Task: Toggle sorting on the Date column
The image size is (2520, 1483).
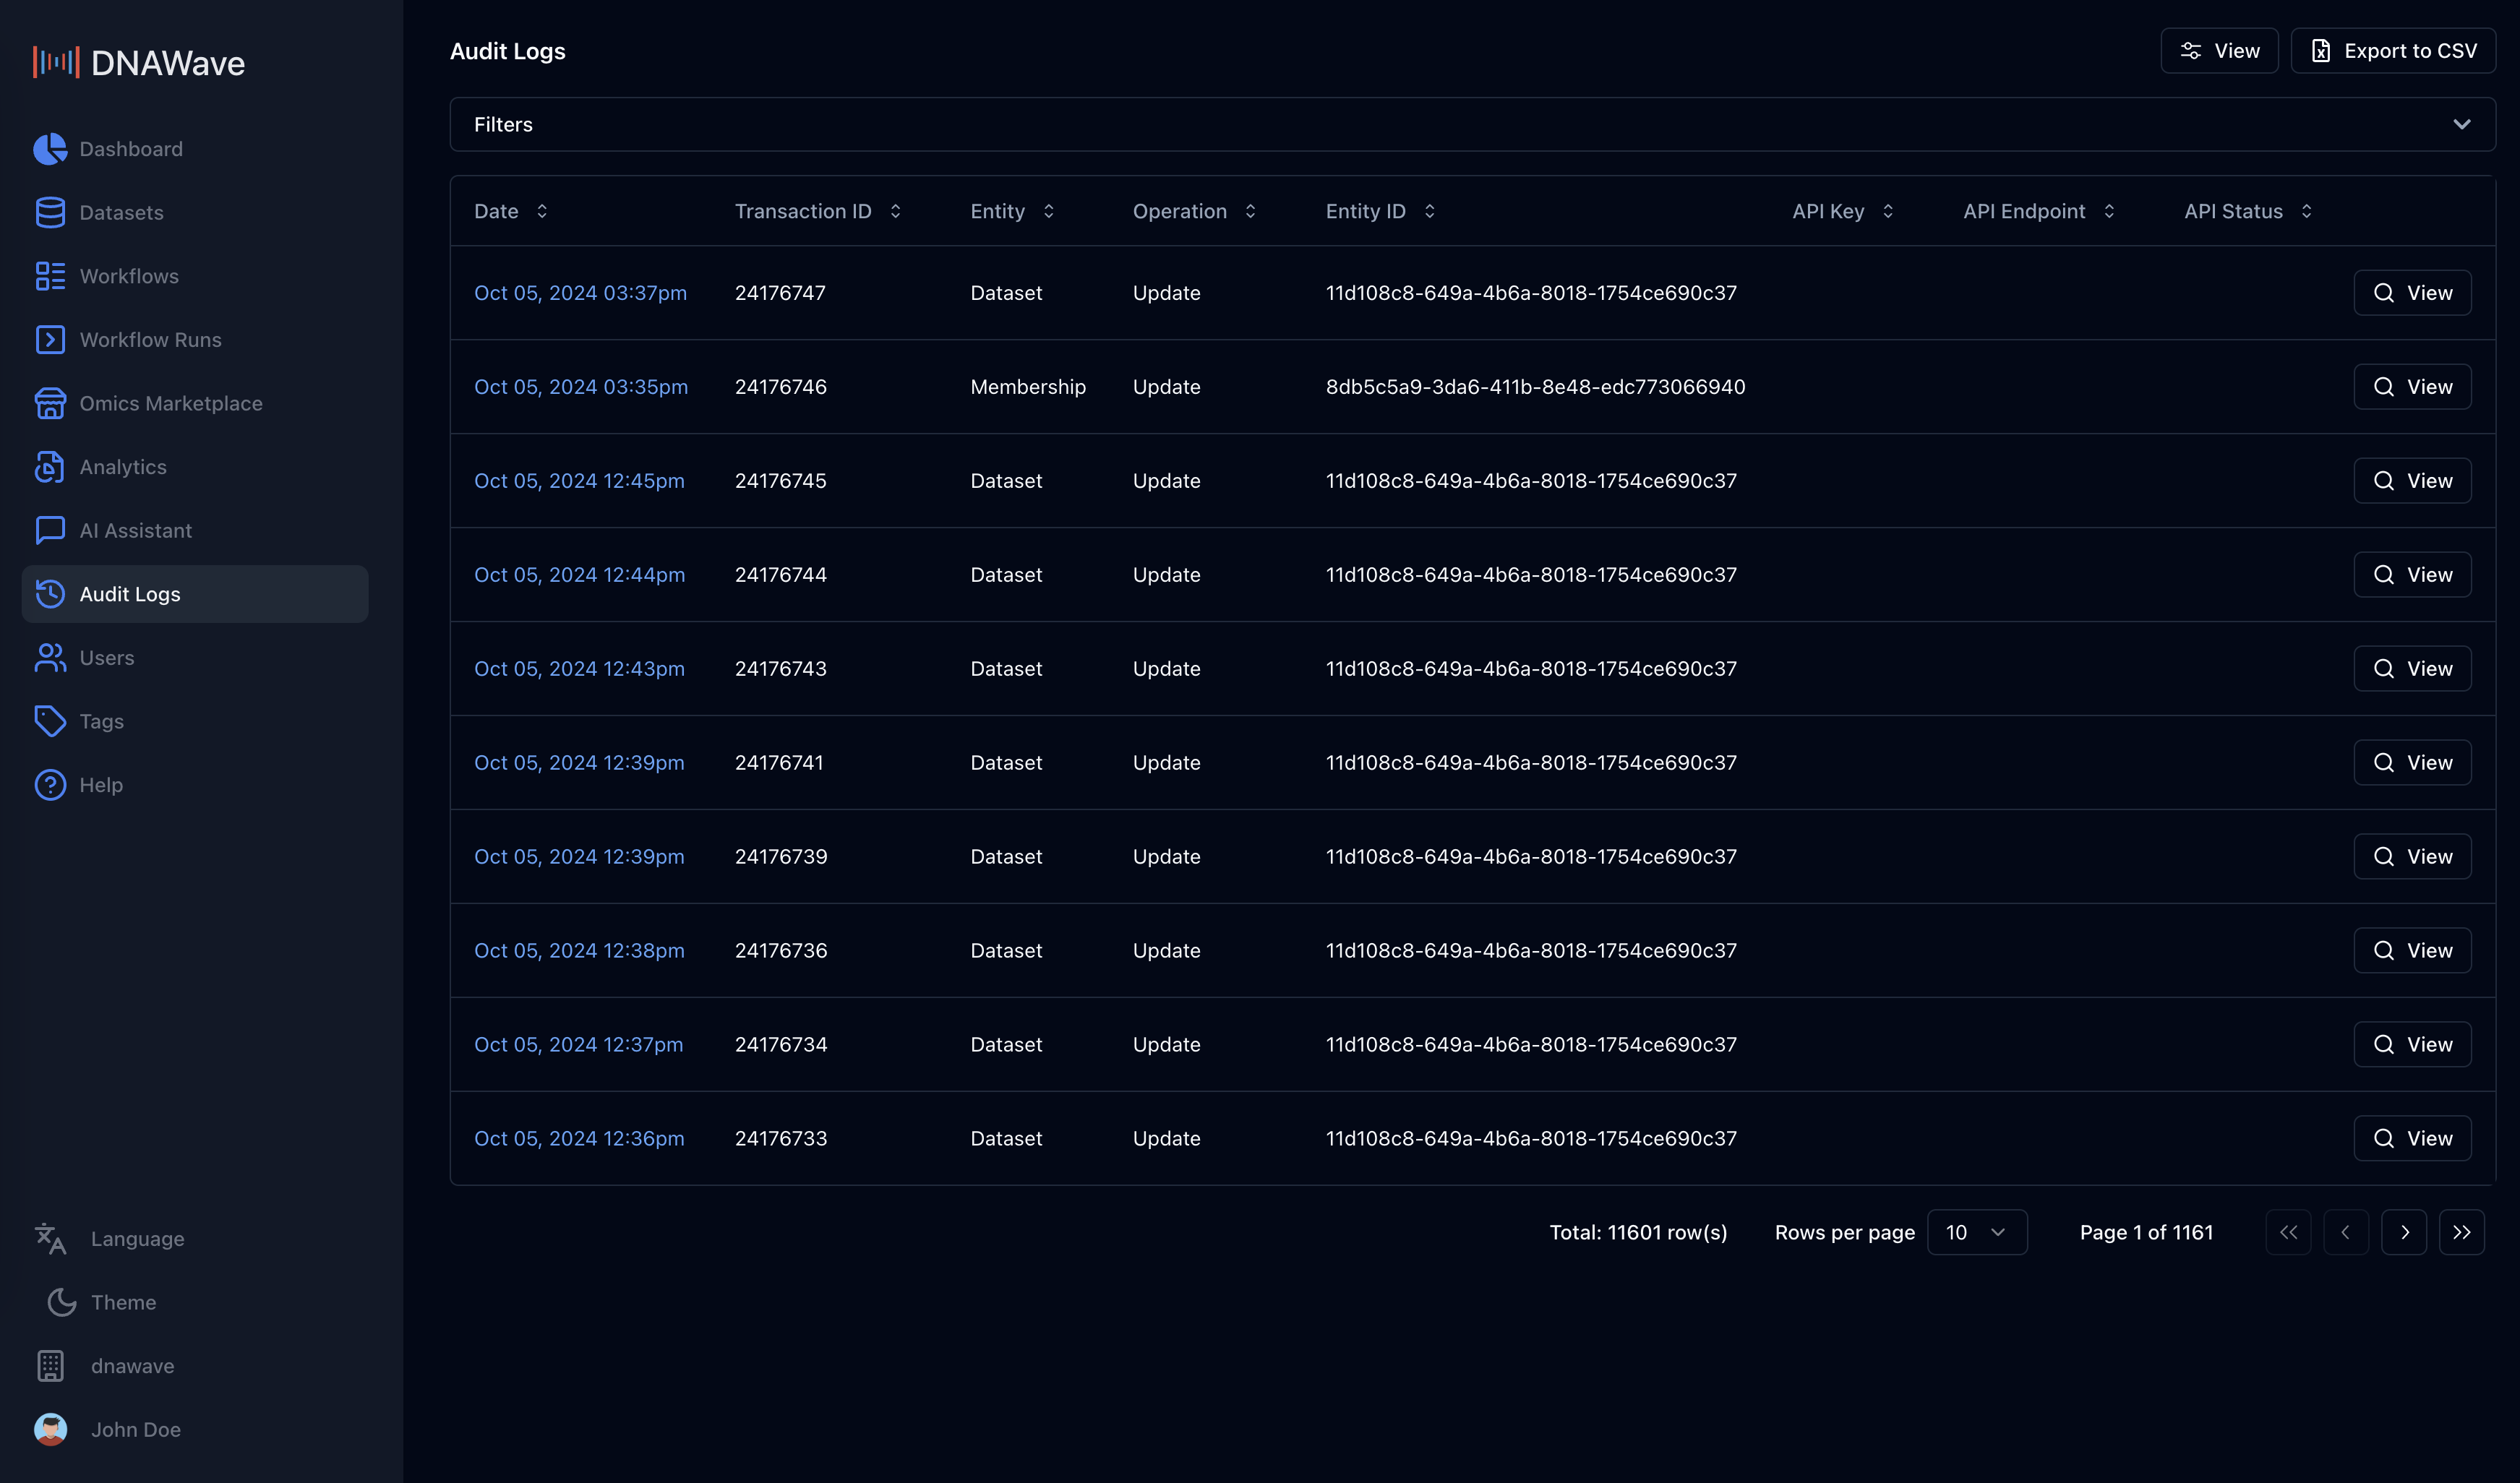Action: point(541,211)
